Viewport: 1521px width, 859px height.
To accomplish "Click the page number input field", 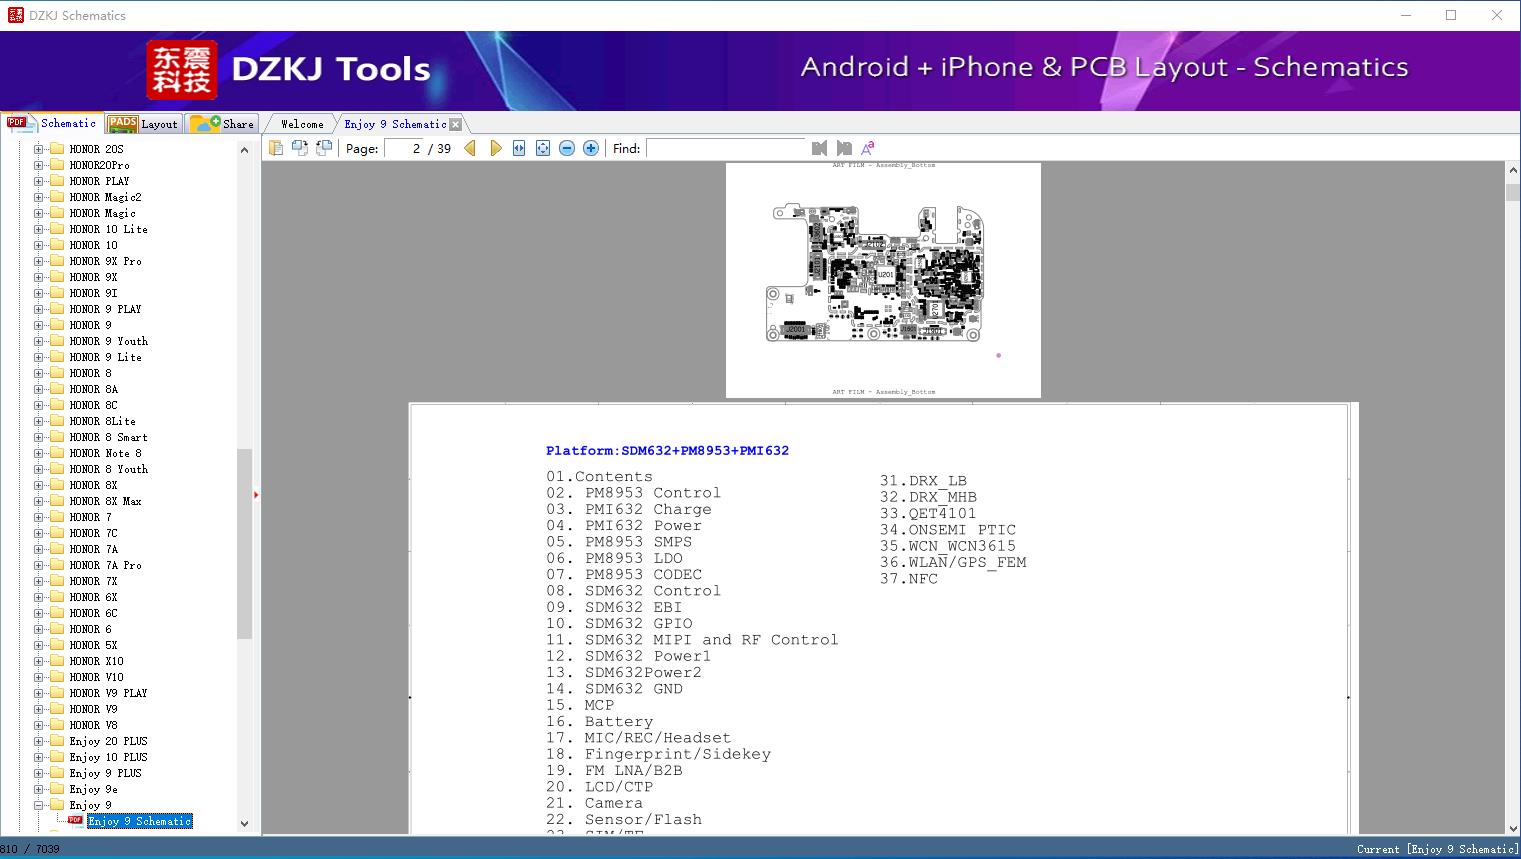I will [x=404, y=148].
